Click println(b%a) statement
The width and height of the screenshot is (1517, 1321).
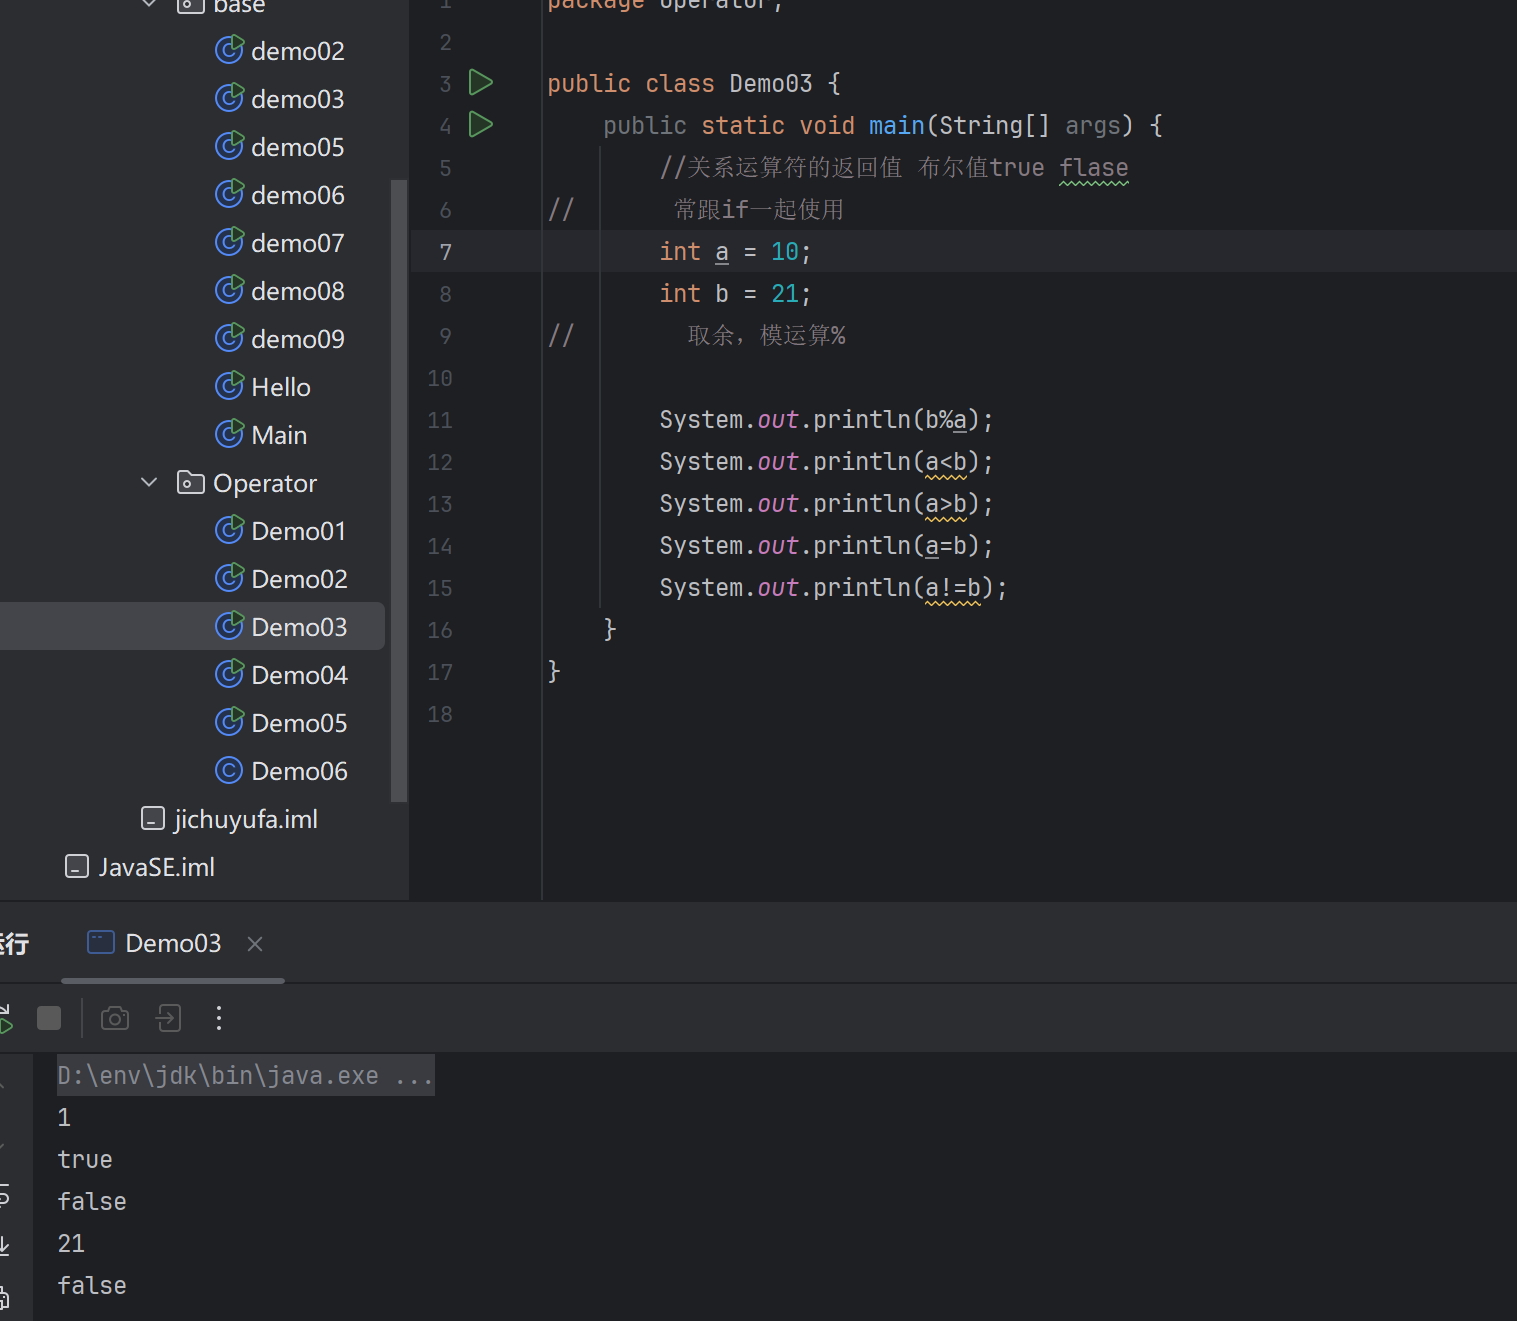pyautogui.click(x=826, y=420)
